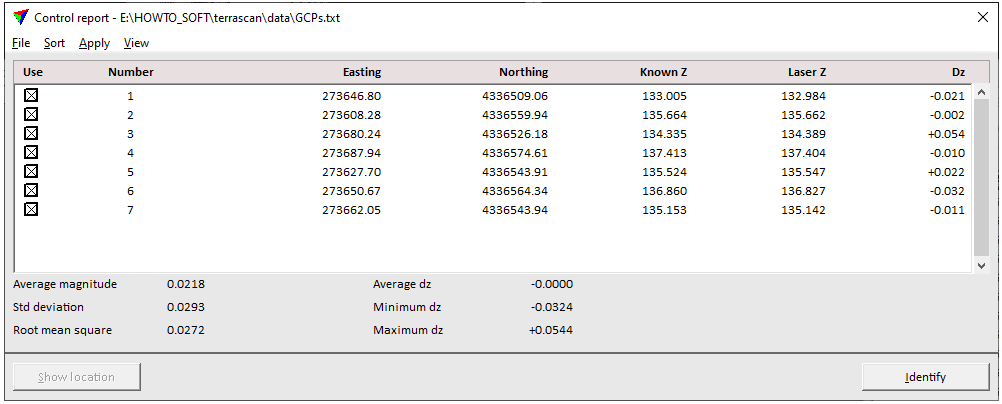Click the Show location button
This screenshot has height=404, width=1002.
(76, 377)
